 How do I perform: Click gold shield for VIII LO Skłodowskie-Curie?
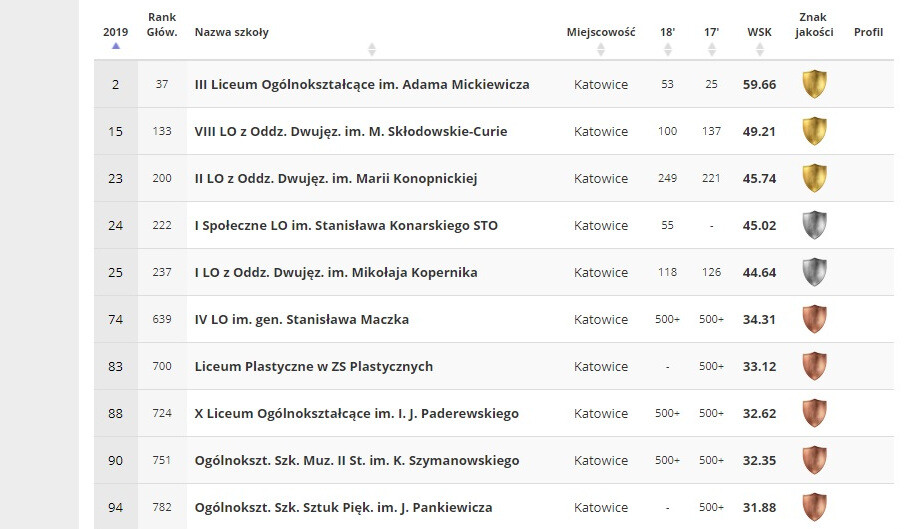click(815, 131)
